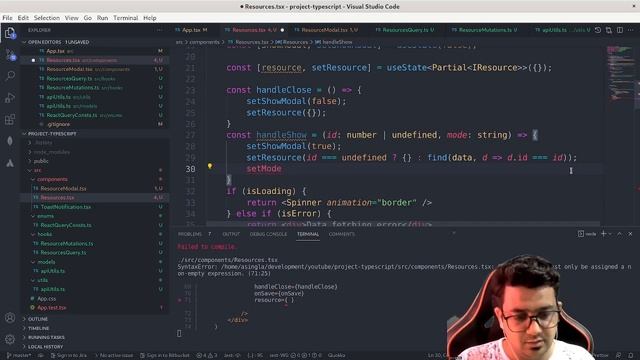Viewport: 640px width, 360px height.
Task: Maximize the terminal panel with chevron up
Action: [620, 234]
